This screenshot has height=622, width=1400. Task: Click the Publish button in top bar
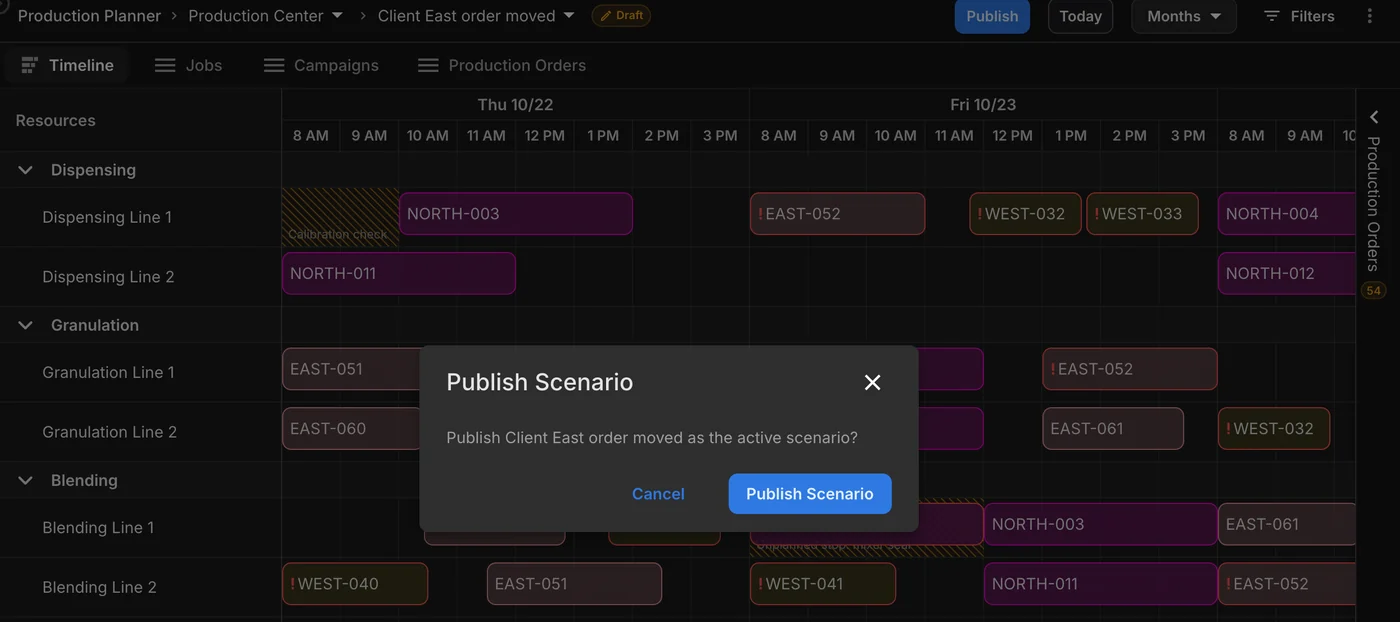tap(992, 16)
